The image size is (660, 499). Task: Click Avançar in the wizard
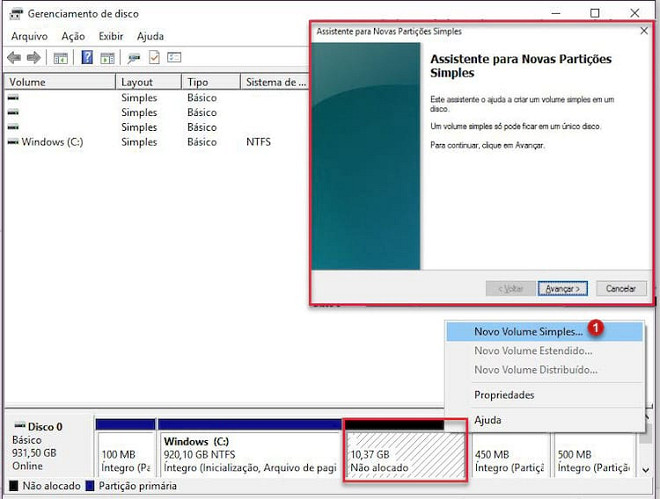562,289
